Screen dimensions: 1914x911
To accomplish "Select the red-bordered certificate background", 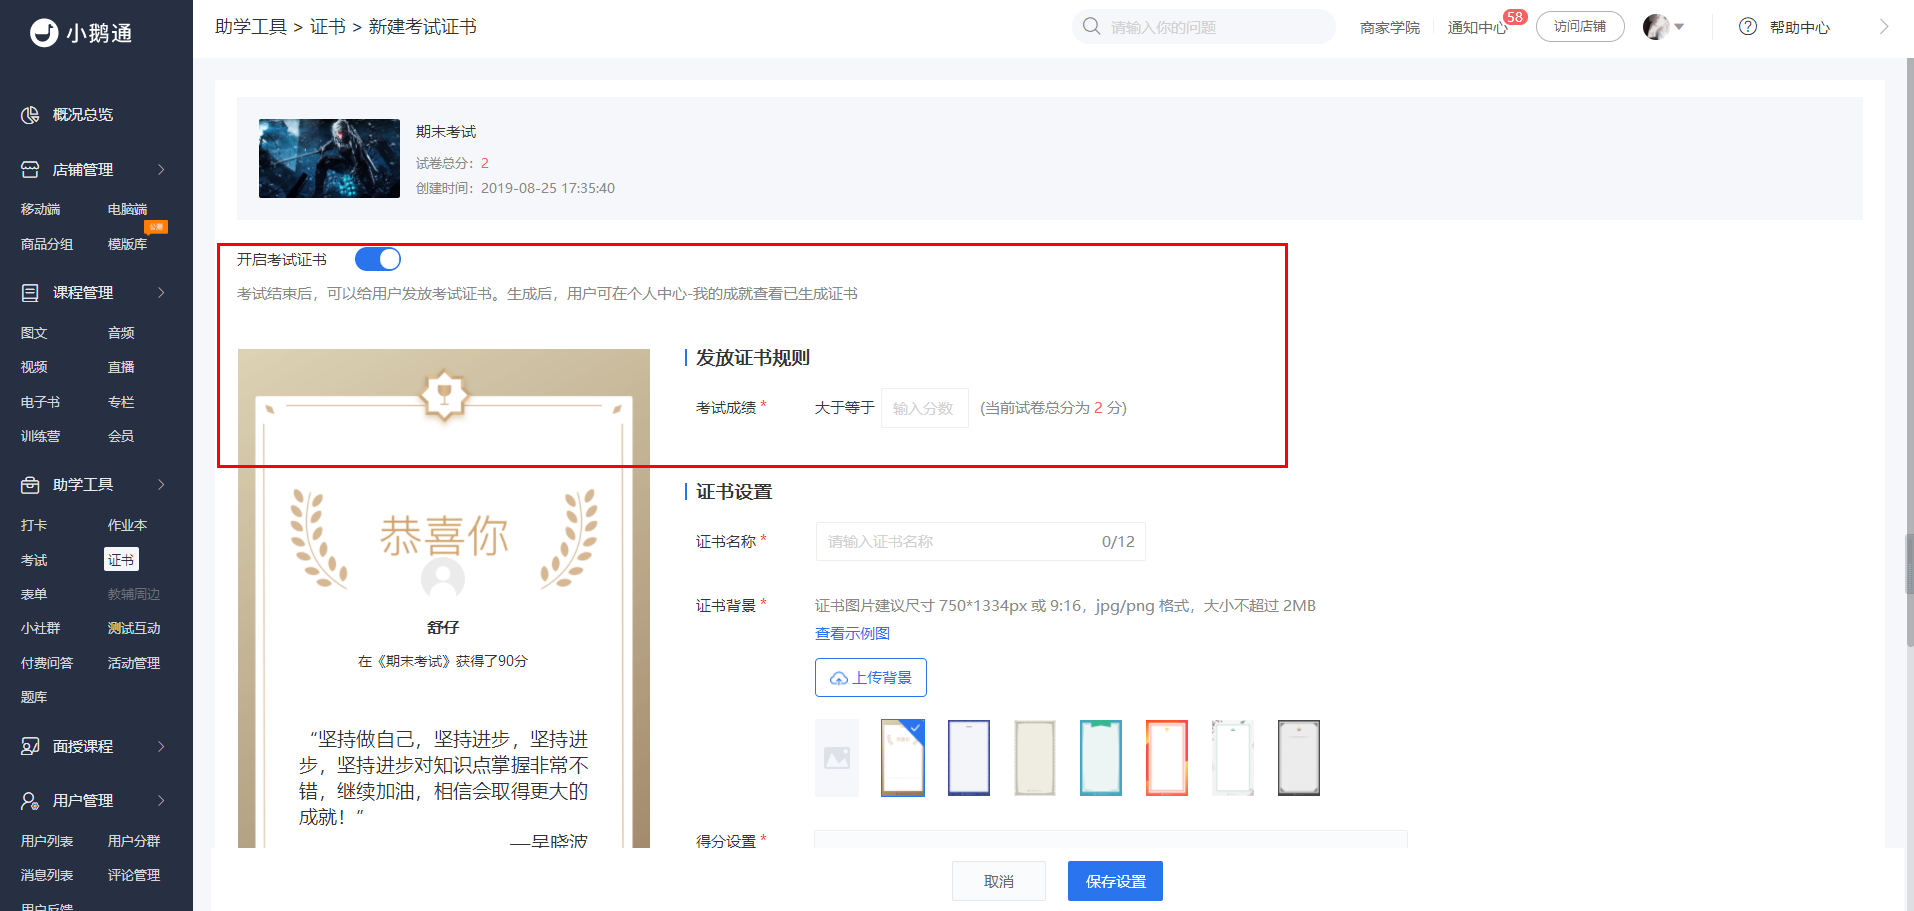I will click(1167, 758).
